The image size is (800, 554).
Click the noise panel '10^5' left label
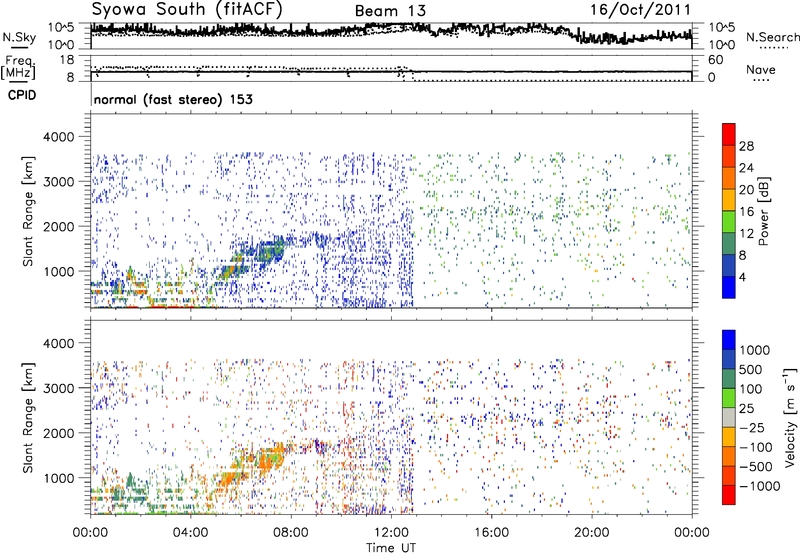click(x=61, y=27)
